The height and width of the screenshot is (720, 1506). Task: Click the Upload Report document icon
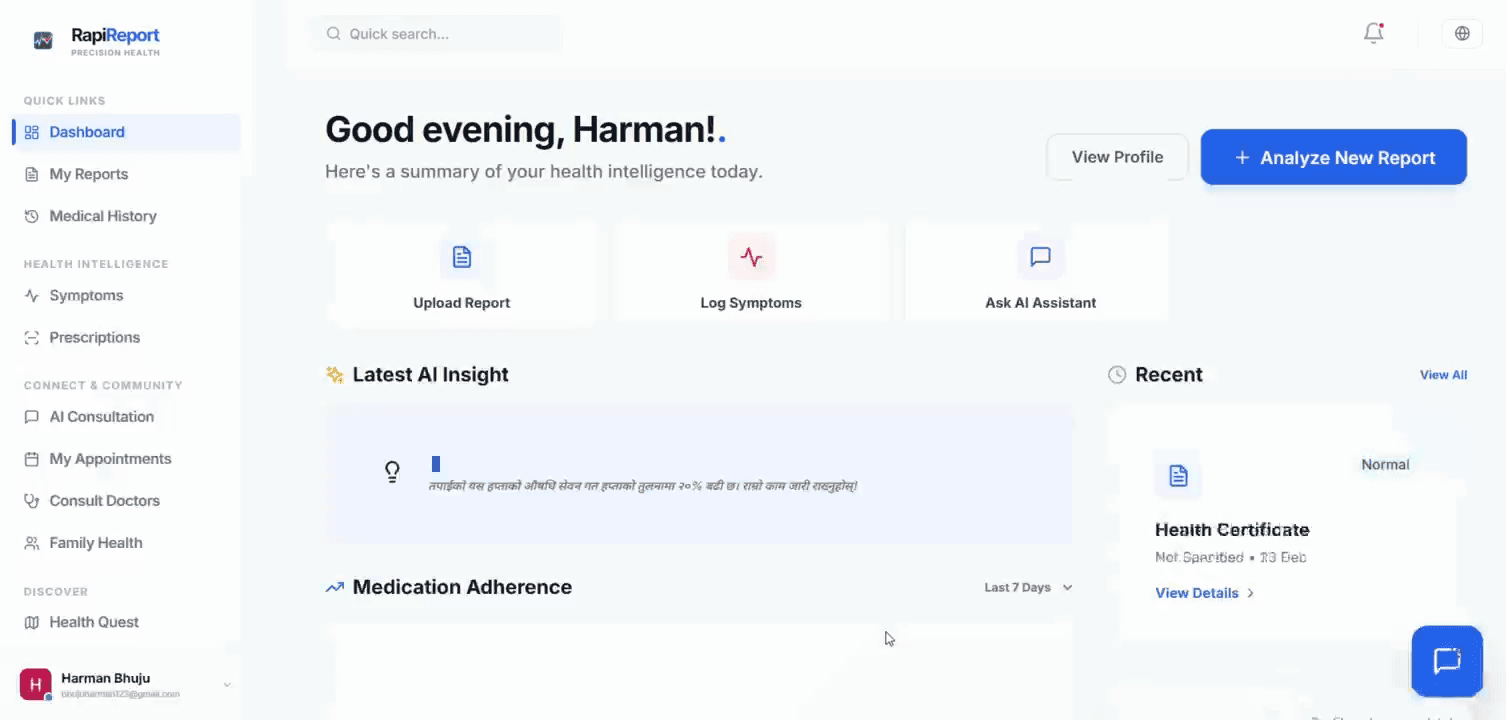click(x=462, y=257)
